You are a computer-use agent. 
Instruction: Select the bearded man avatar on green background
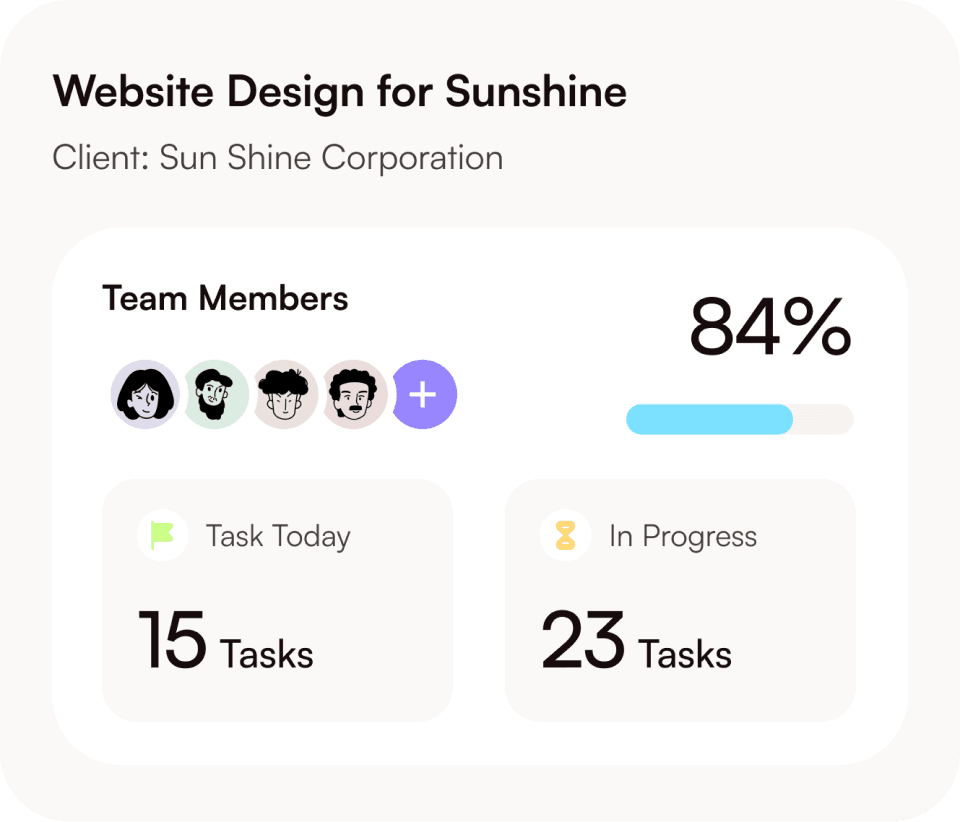(x=215, y=395)
